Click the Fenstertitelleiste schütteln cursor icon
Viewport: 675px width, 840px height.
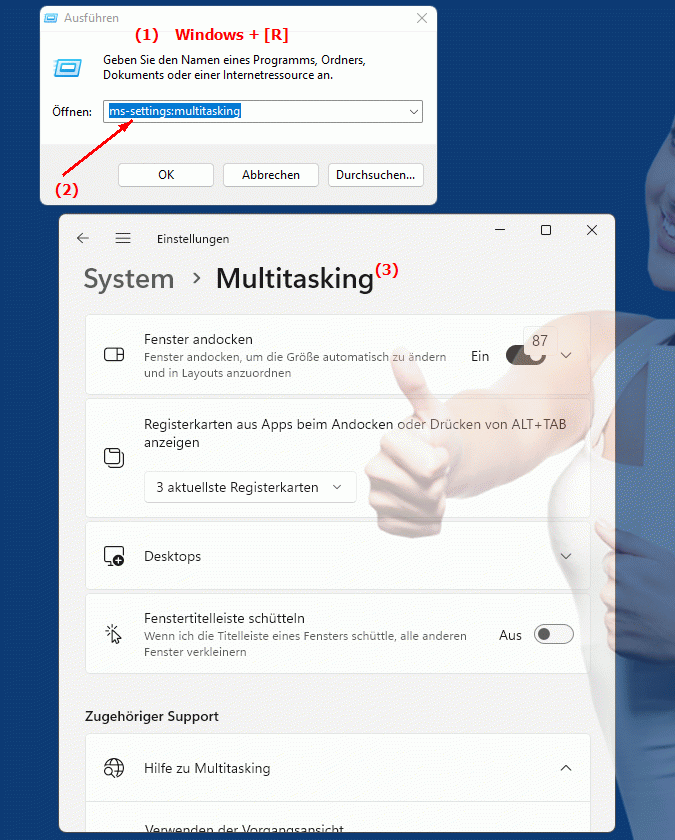click(114, 634)
